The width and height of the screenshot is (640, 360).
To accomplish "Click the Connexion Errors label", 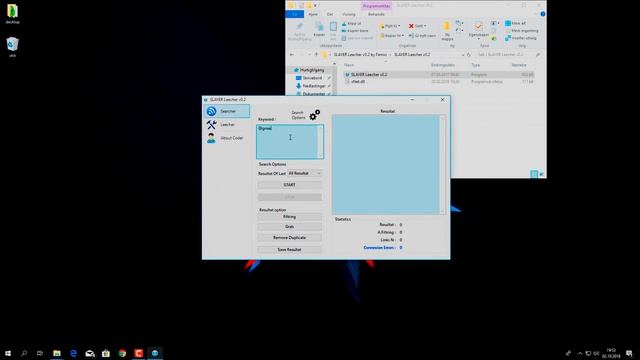I will 379,248.
